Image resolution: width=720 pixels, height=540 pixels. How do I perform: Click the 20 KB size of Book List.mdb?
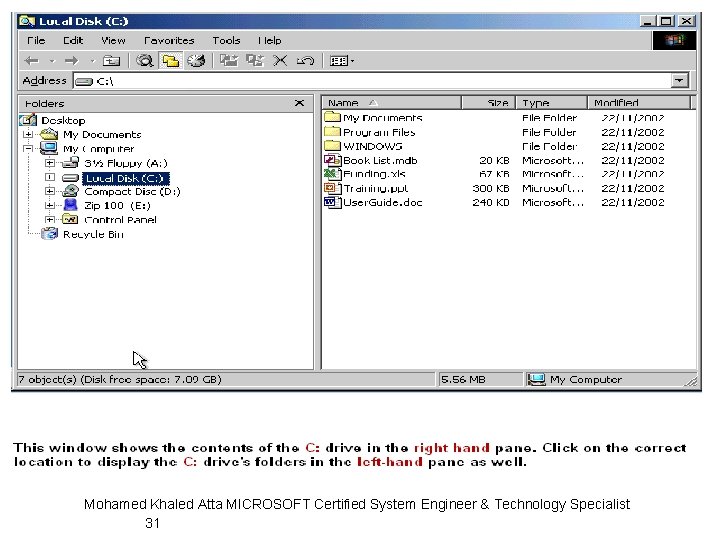pos(494,160)
